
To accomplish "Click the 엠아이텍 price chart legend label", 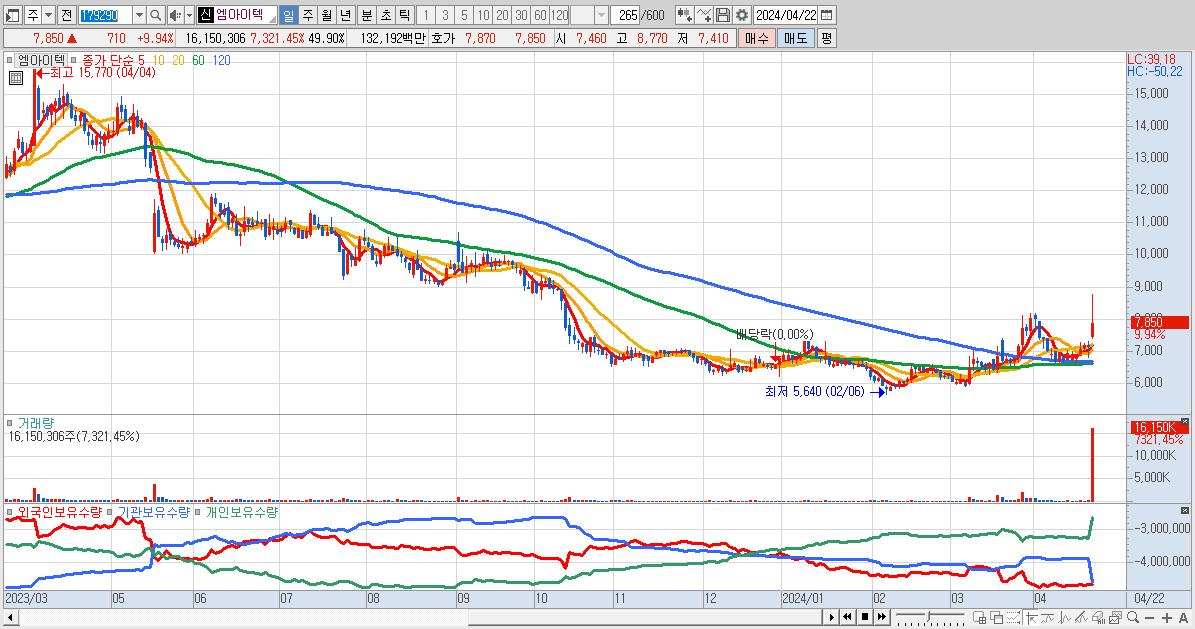I will point(41,59).
